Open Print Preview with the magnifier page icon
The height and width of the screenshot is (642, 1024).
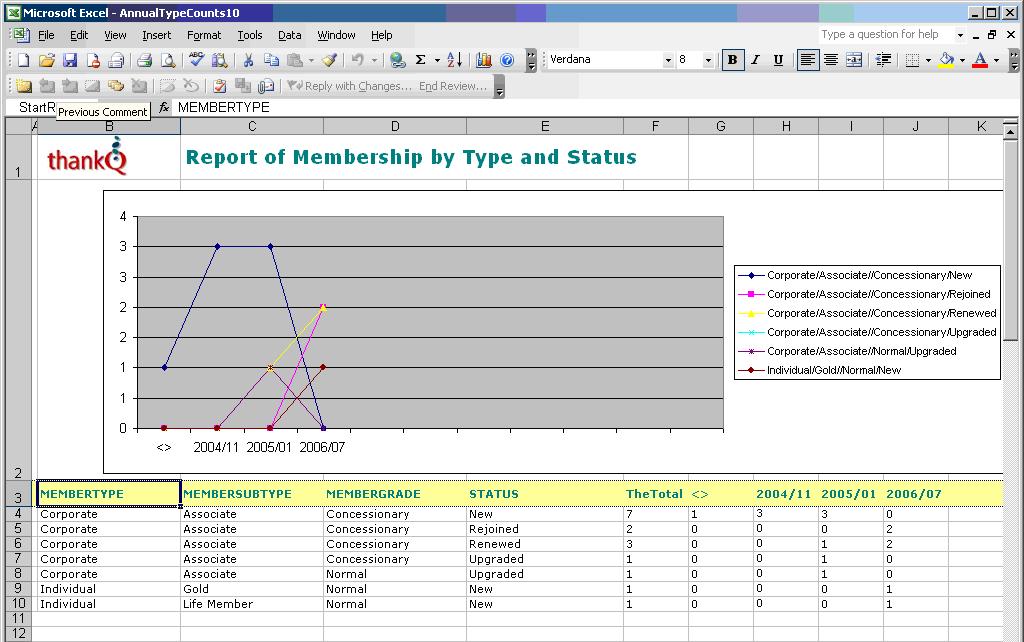168,60
